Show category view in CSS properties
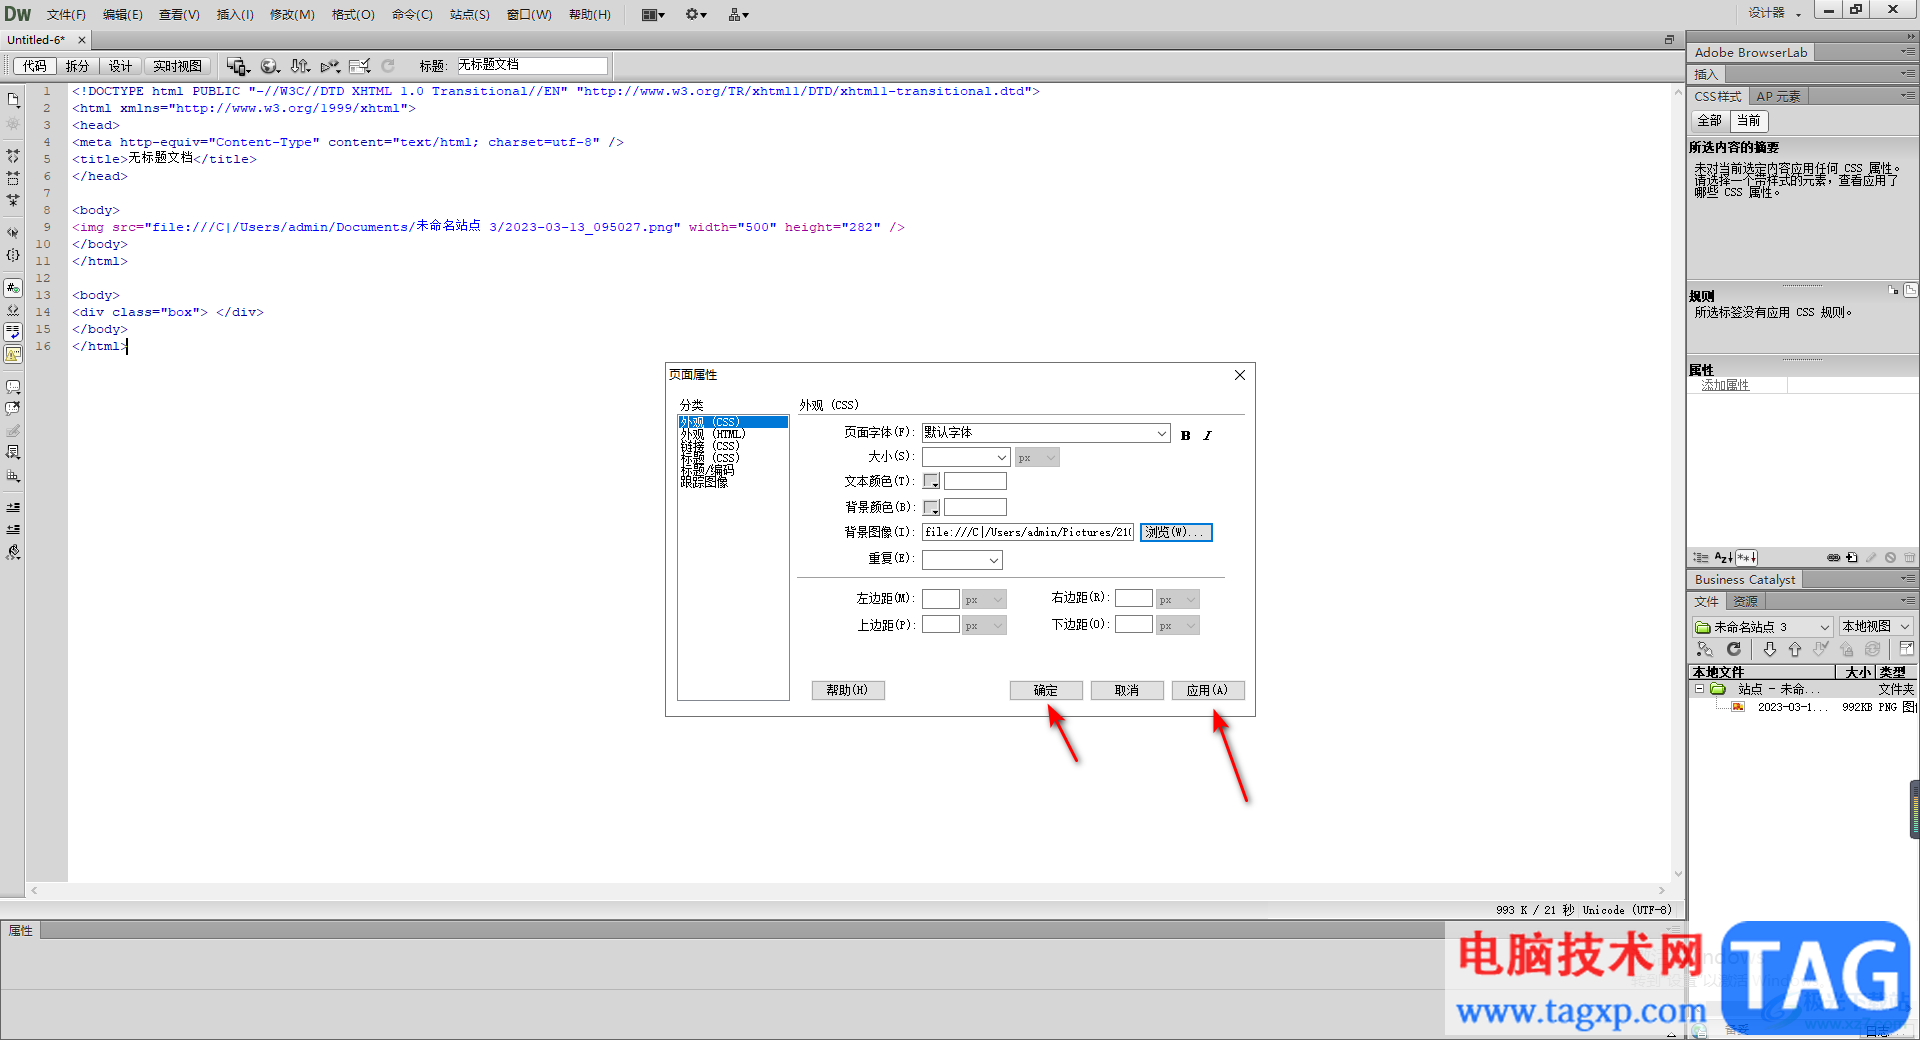Image resolution: width=1920 pixels, height=1040 pixels. coord(1701,558)
